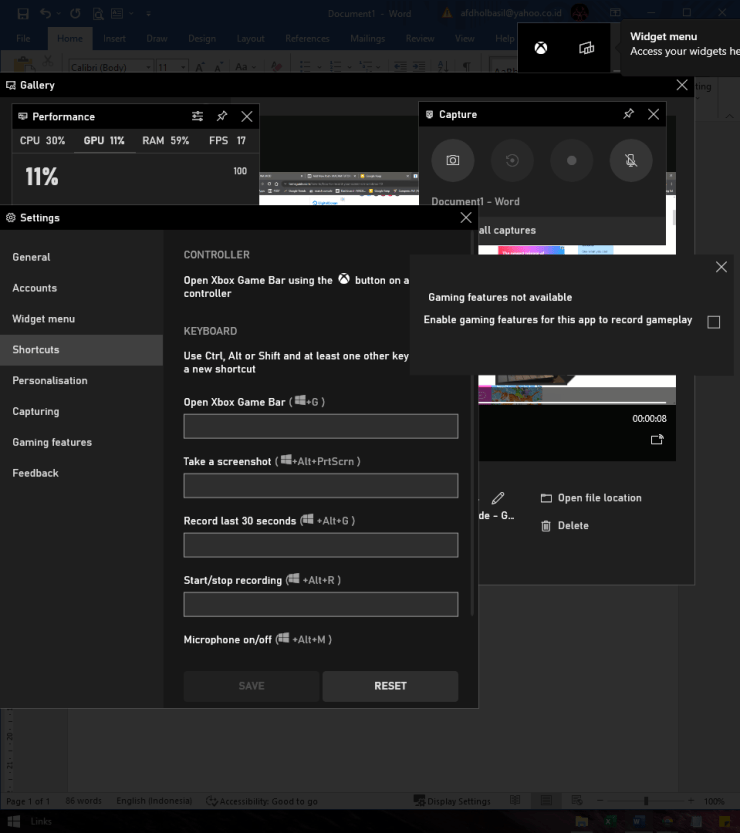Take a screenshot with the camera icon

(x=453, y=160)
